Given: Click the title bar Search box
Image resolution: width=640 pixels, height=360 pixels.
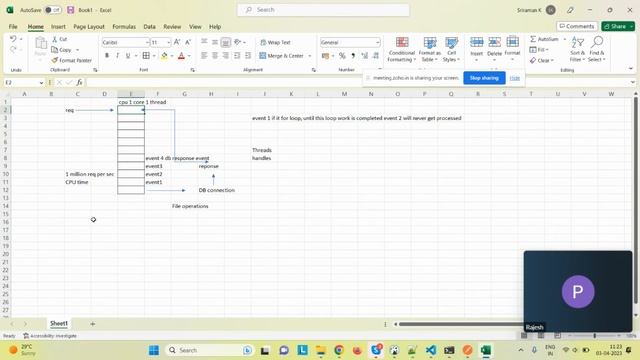Looking at the screenshot, I should point(323,10).
